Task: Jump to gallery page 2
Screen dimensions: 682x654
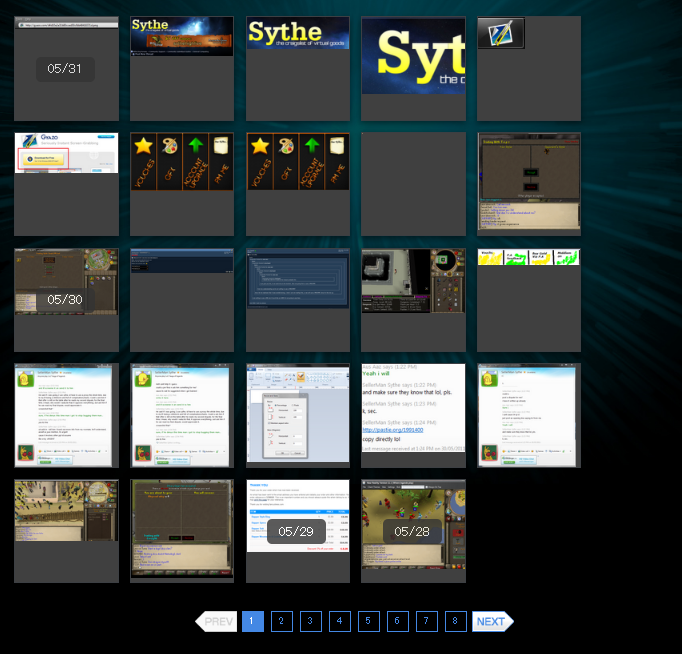Action: tap(282, 621)
